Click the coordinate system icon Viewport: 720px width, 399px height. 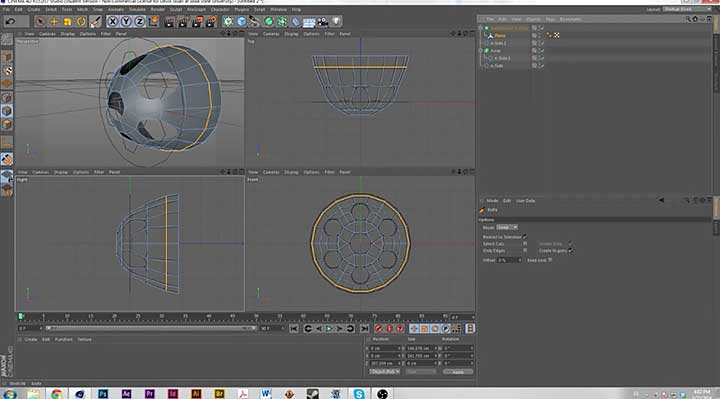(x=153, y=21)
